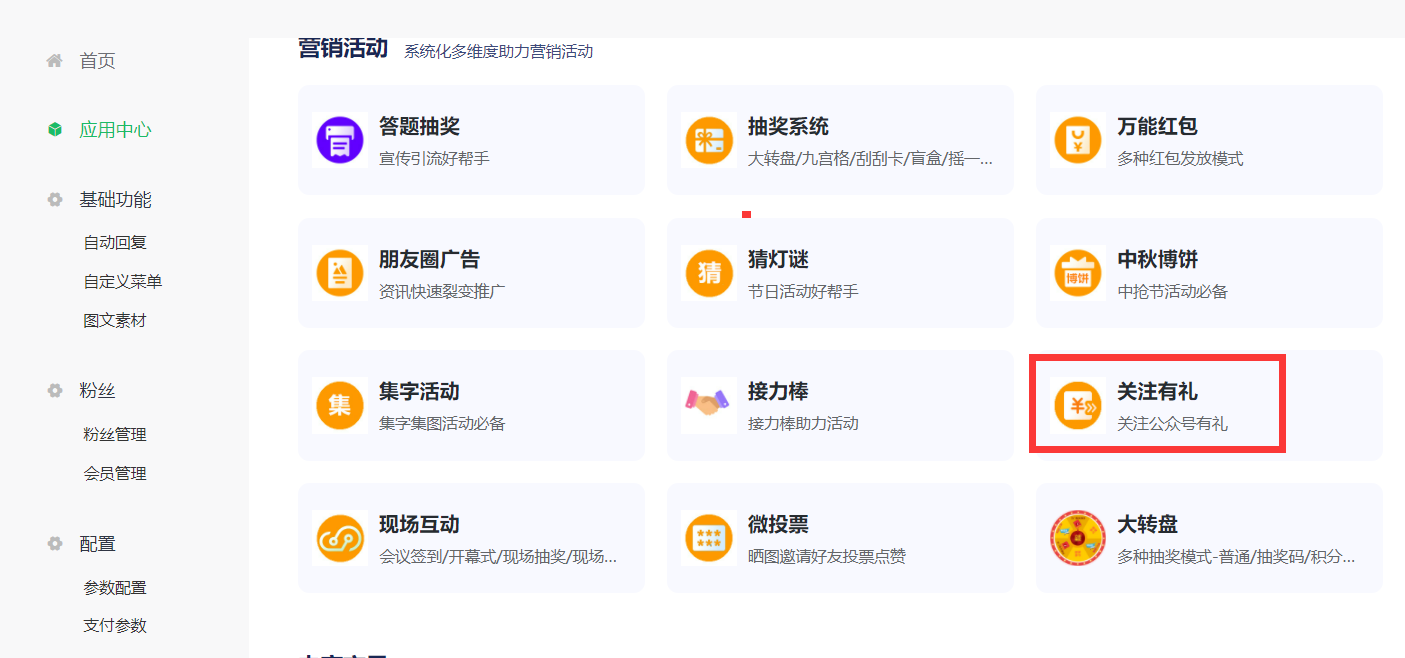Navigate to 支付参数 page

pos(115,626)
